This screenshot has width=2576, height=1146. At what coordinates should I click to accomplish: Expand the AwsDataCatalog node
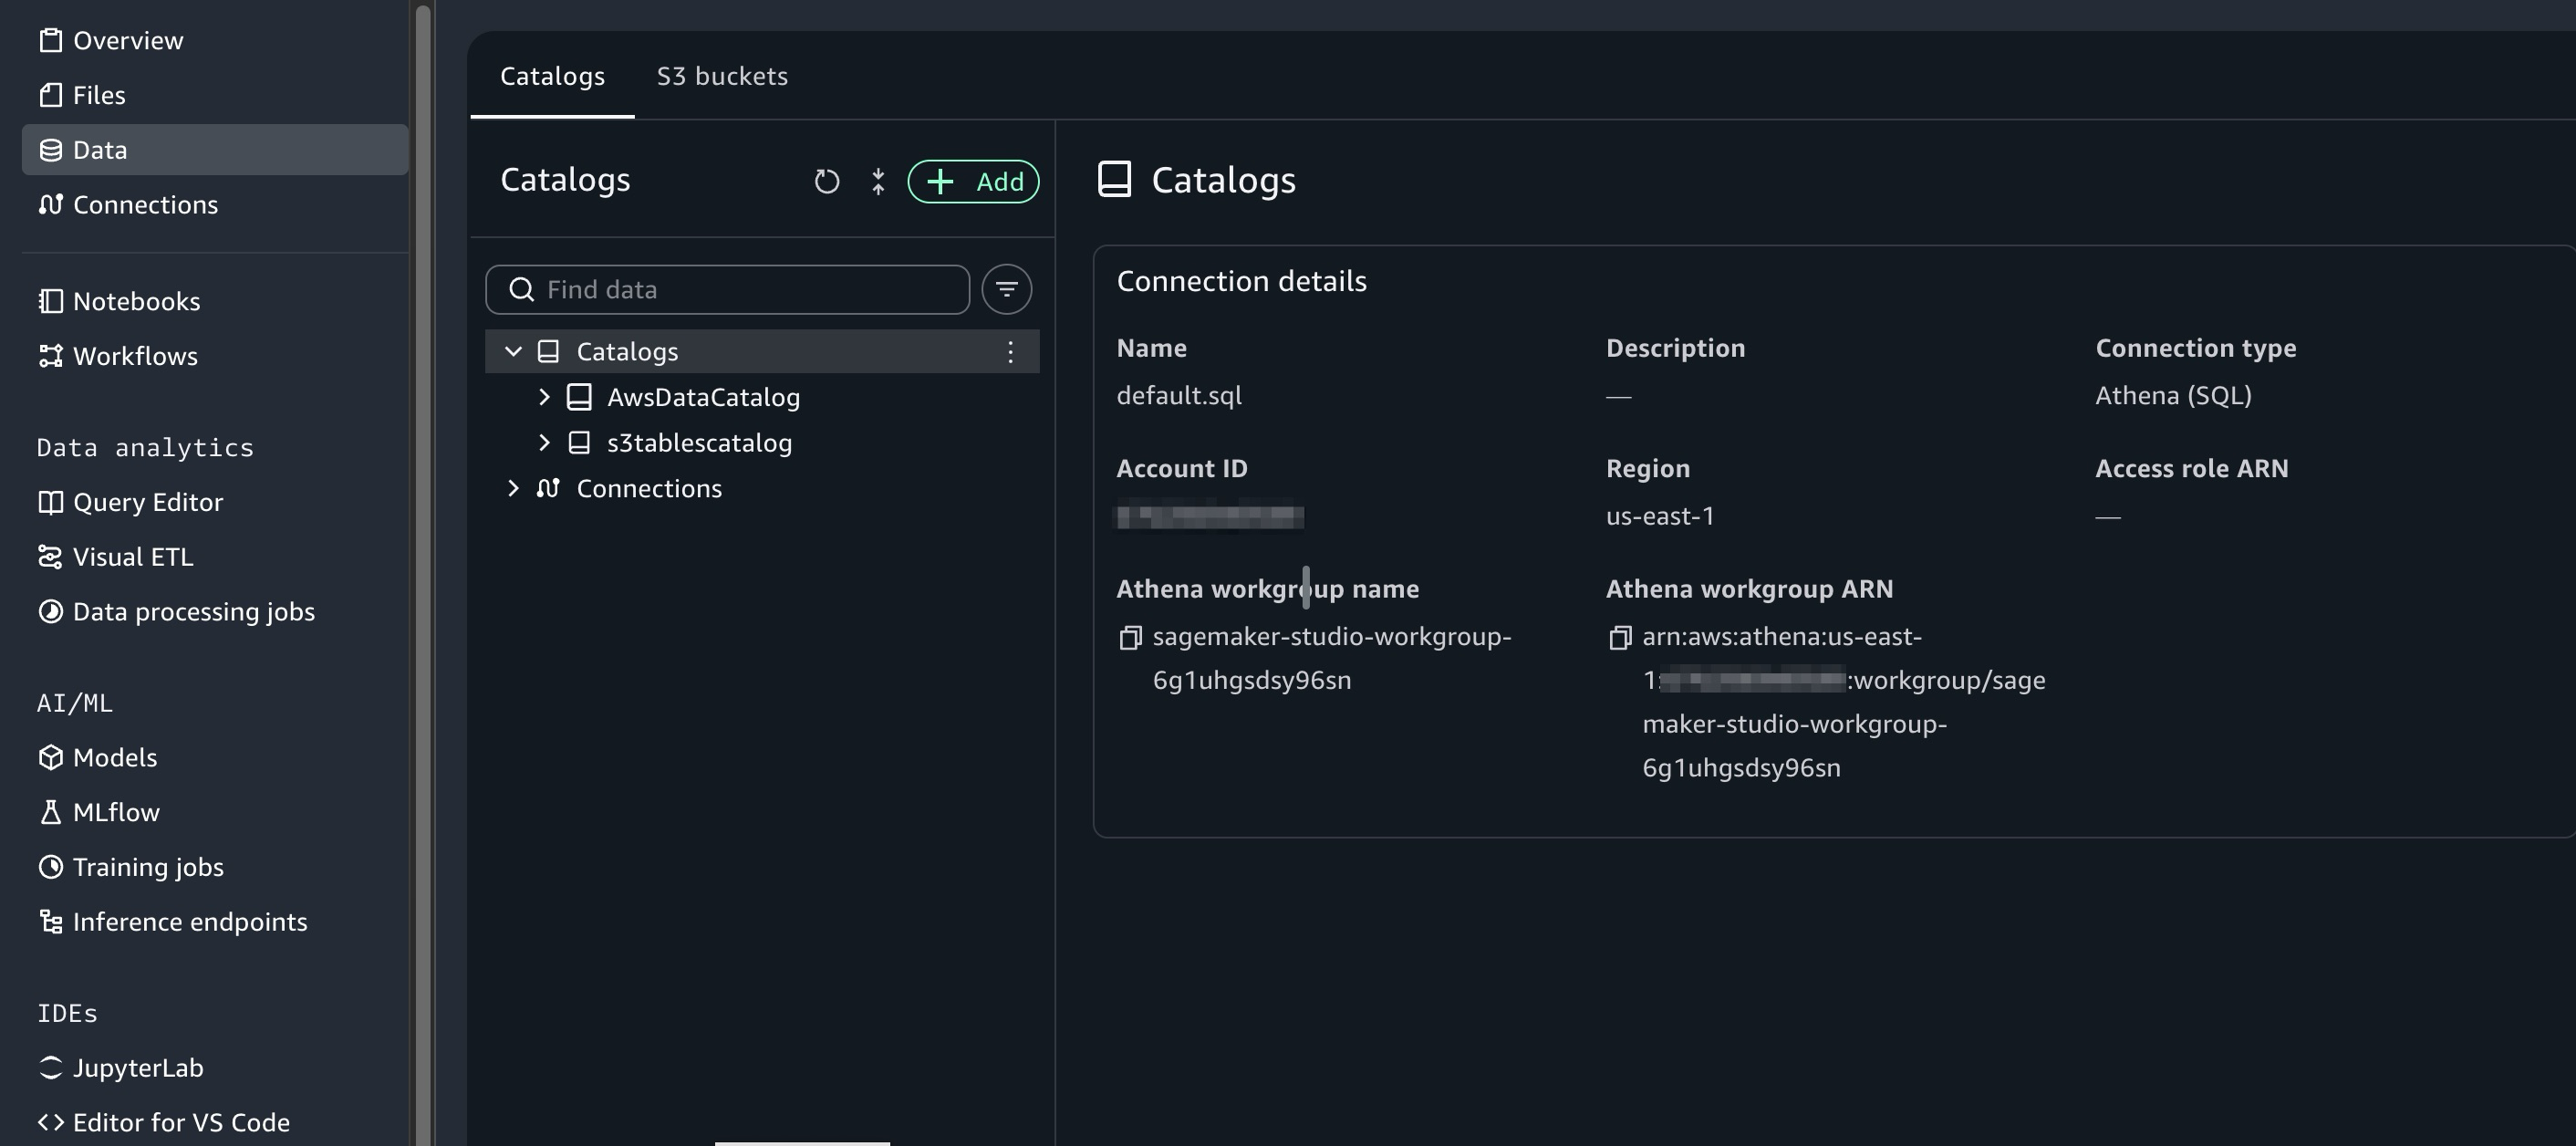(544, 397)
